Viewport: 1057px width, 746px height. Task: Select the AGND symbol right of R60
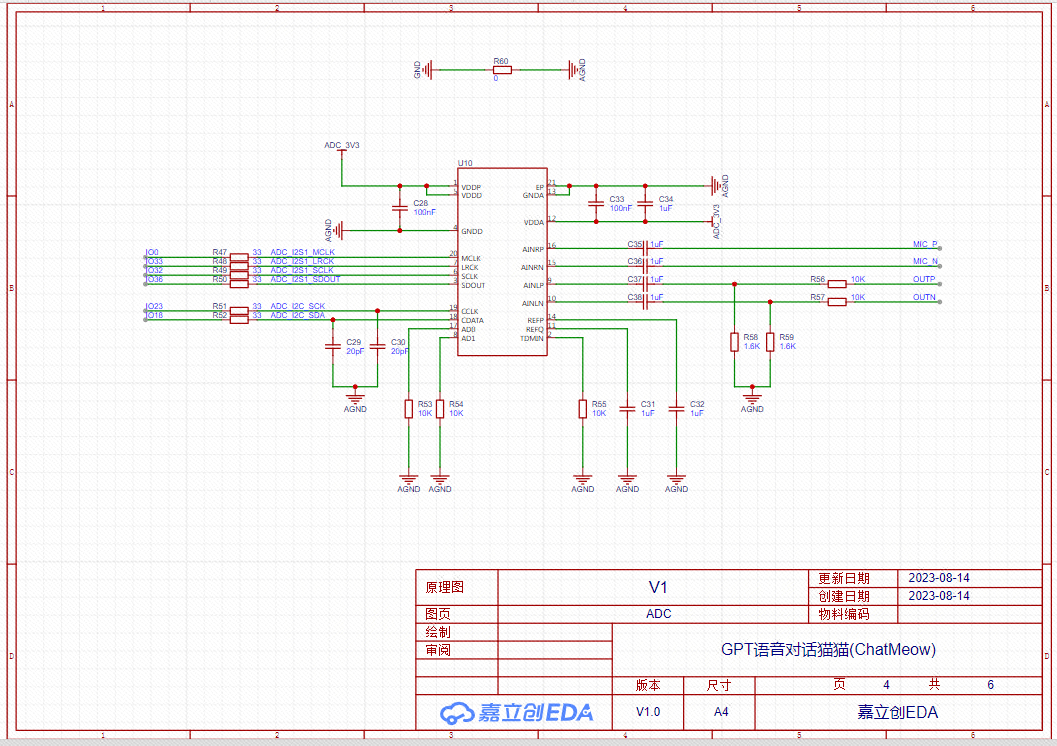575,70
